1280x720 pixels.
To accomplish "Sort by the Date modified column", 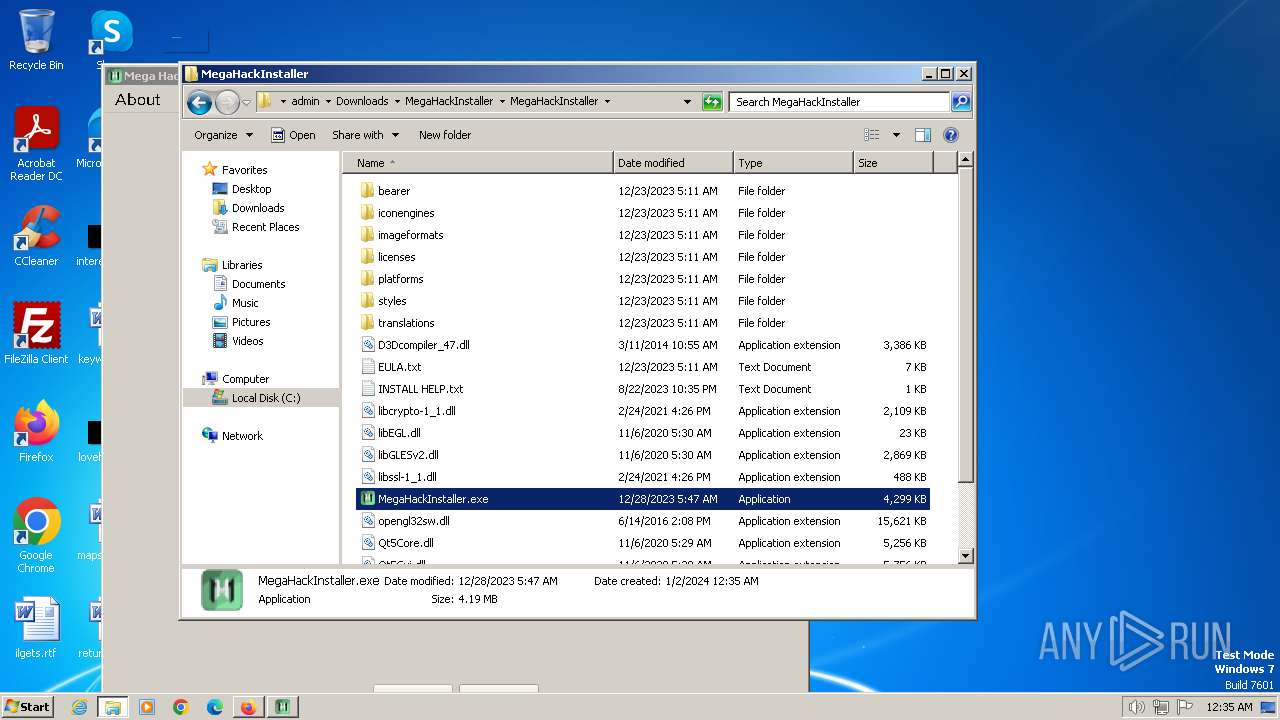I will click(x=673, y=163).
